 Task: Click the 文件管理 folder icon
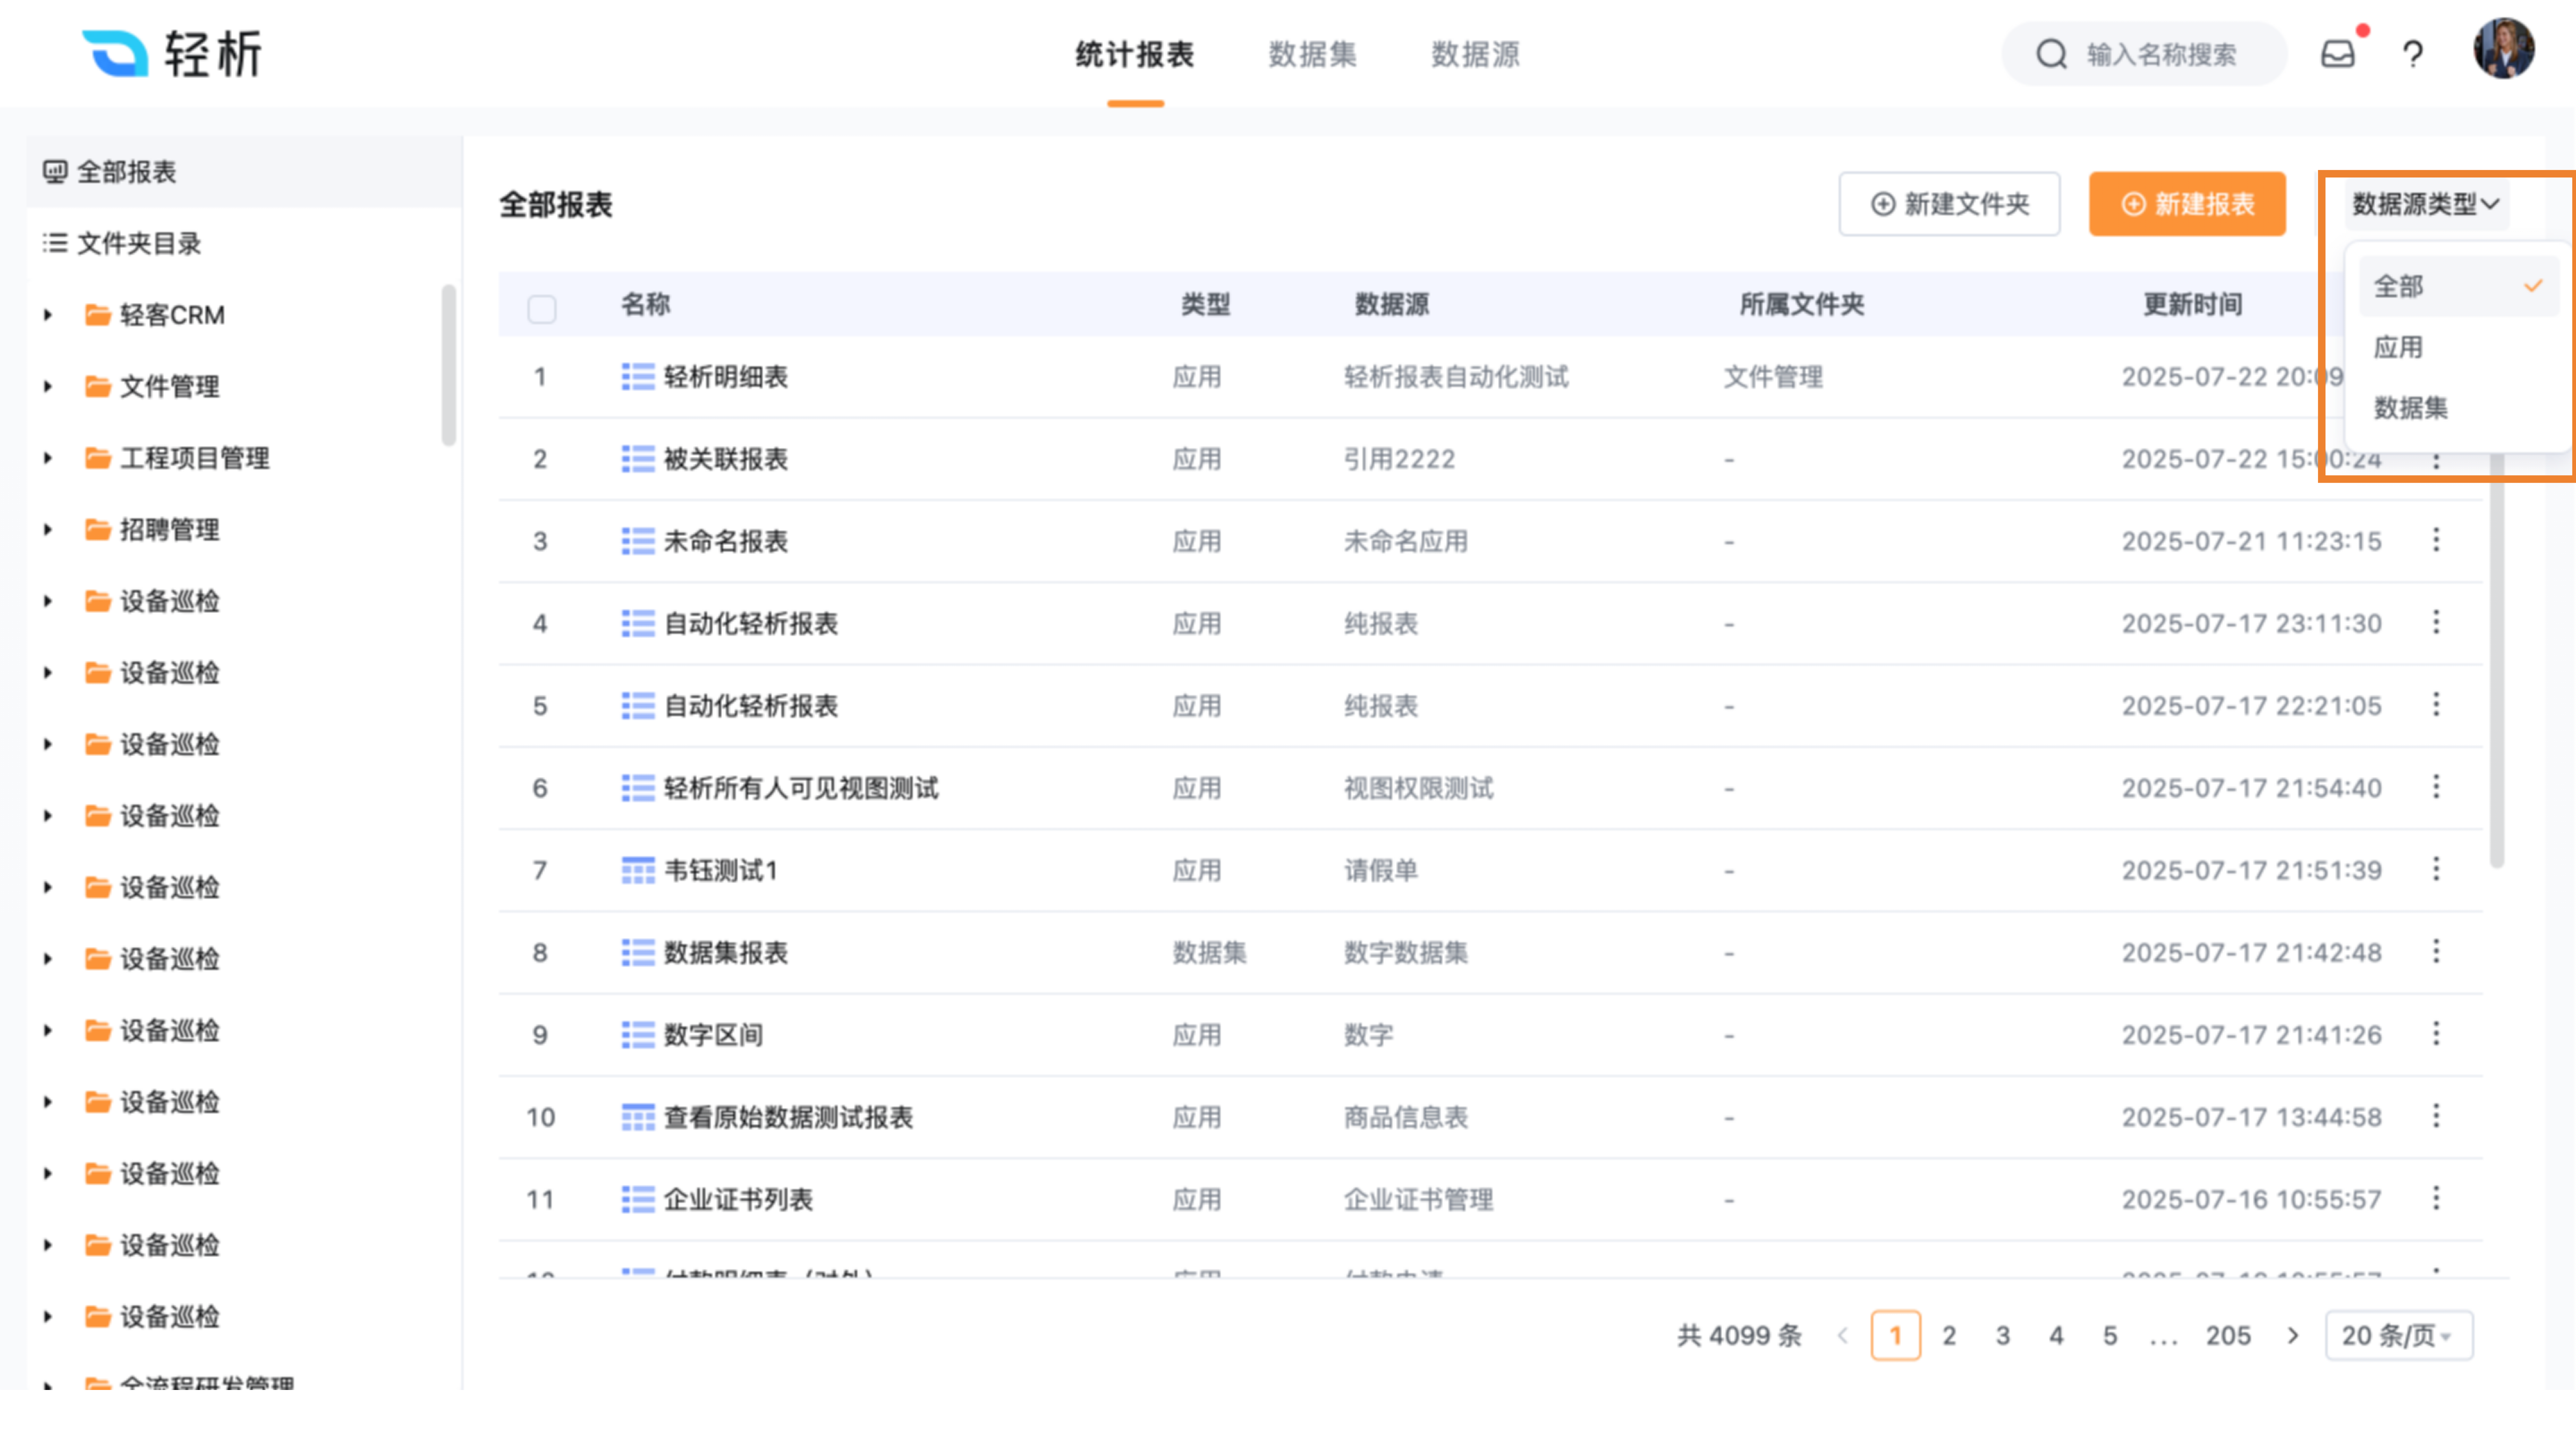pyautogui.click(x=98, y=387)
